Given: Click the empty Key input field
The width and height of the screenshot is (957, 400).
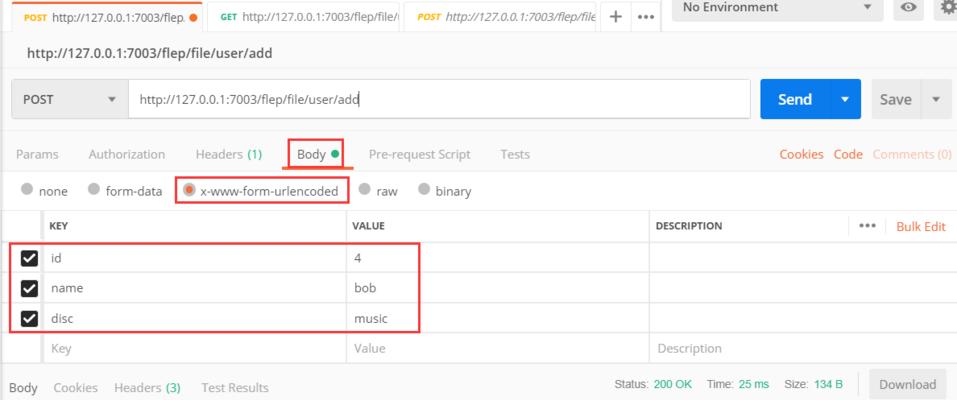Looking at the screenshot, I should coord(195,348).
